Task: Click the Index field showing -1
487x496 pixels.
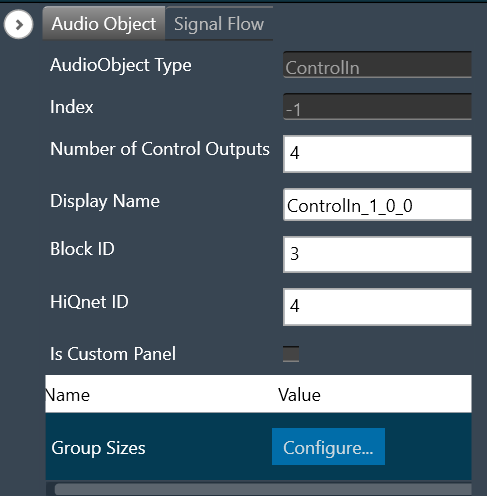Action: coord(377,107)
